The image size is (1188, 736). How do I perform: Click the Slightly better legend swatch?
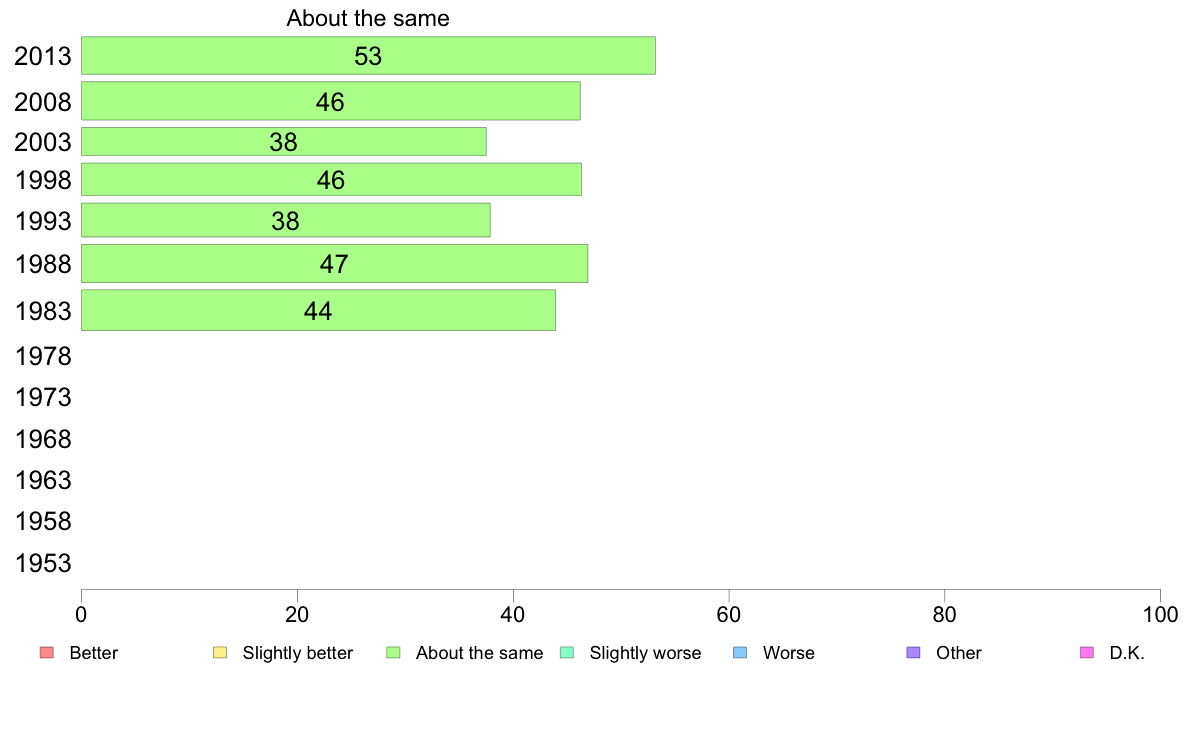tap(220, 653)
